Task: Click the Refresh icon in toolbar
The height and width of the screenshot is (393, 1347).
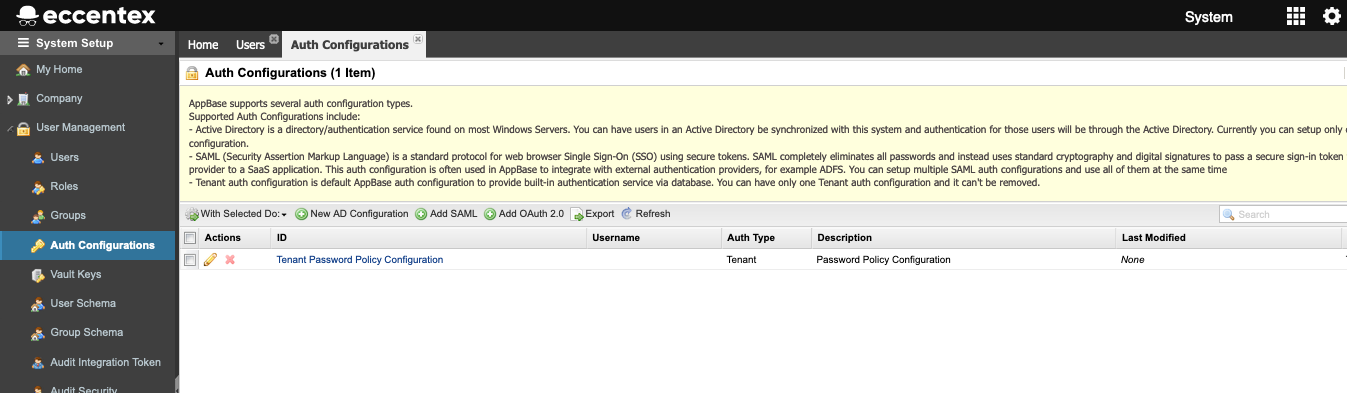Action: [627, 214]
